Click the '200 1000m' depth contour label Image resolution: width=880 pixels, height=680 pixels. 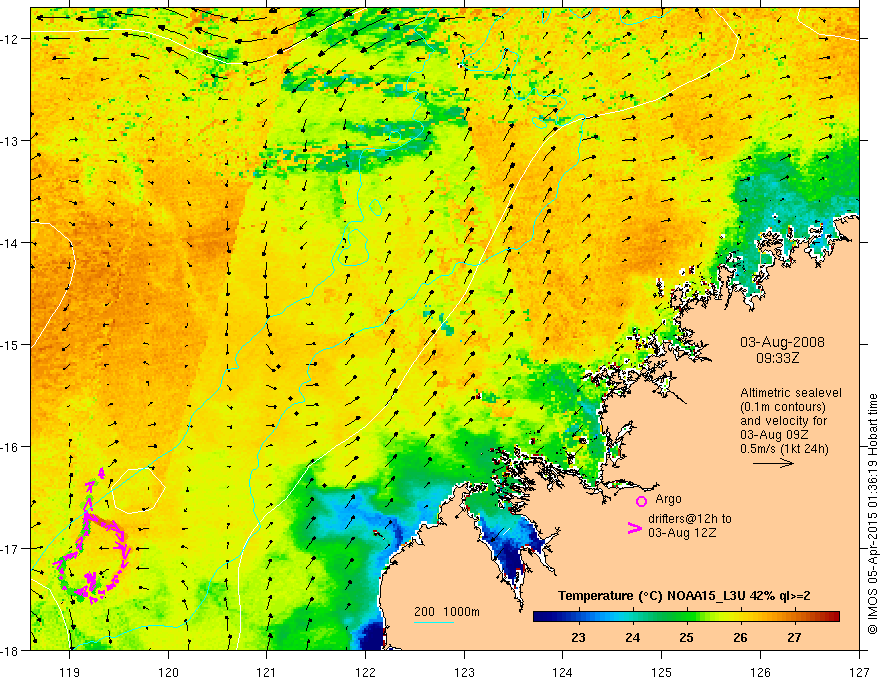(x=447, y=612)
